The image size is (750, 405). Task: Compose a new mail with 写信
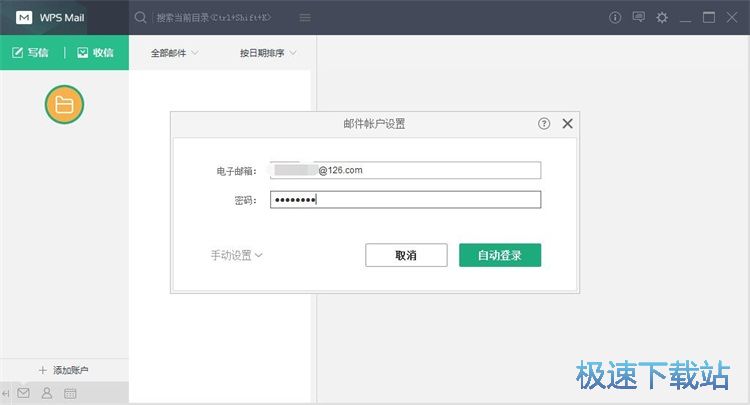[30, 53]
